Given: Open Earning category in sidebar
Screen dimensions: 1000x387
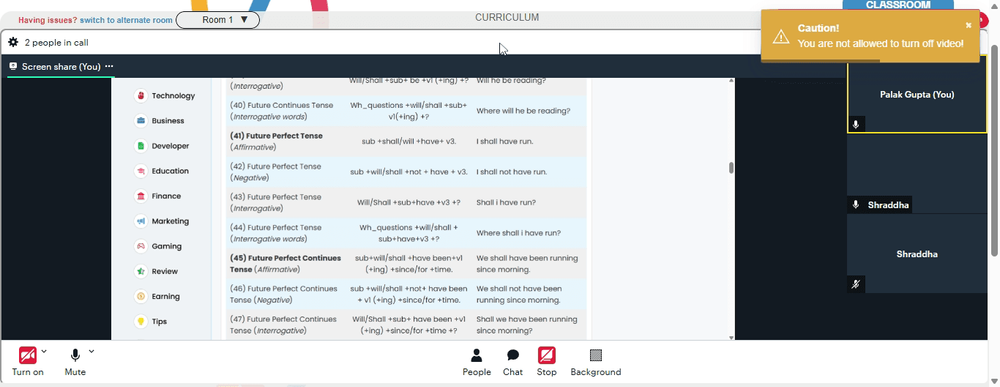Looking at the screenshot, I should click(x=158, y=296).
